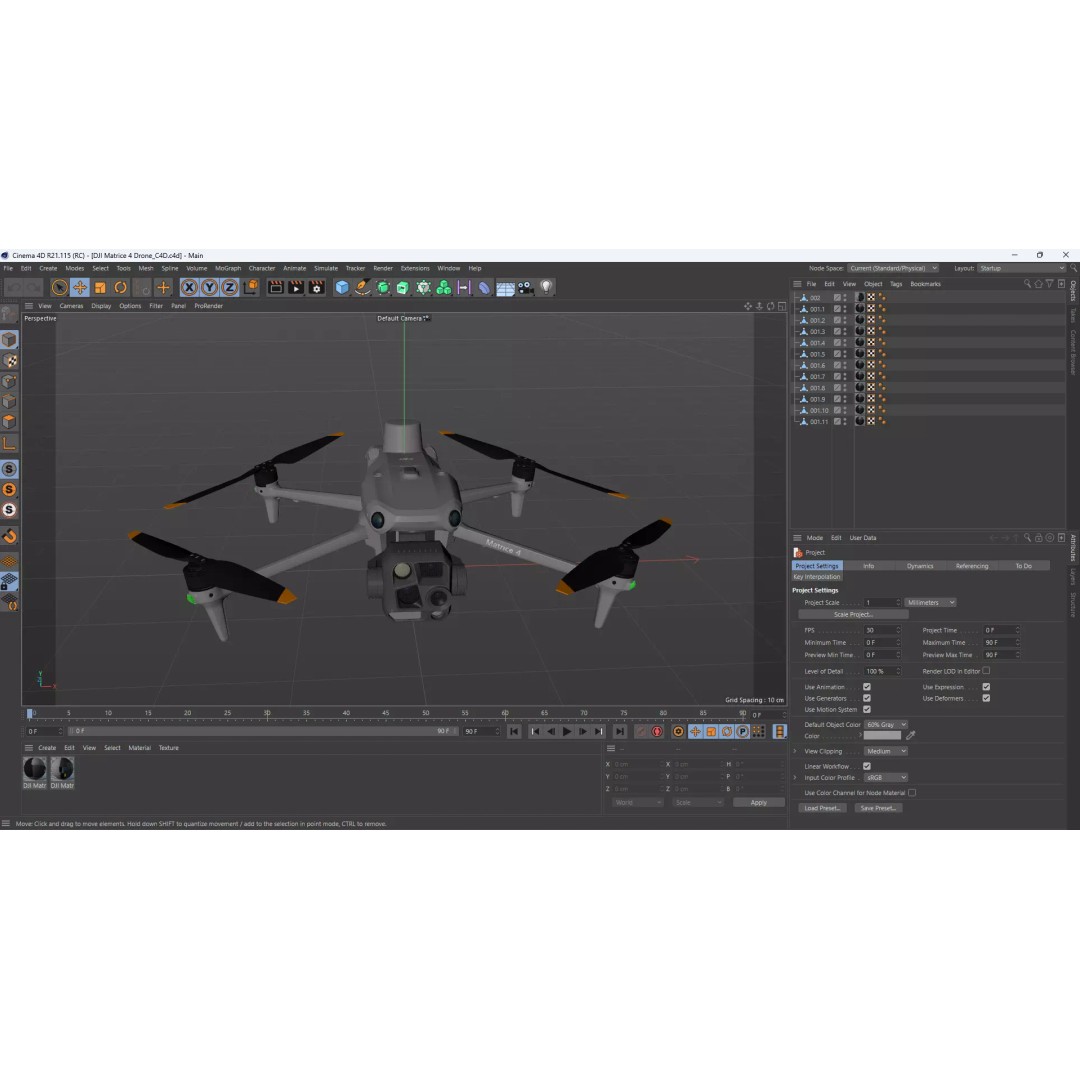Toggle the Y axis lock
This screenshot has height=1080, width=1080.
(x=209, y=287)
